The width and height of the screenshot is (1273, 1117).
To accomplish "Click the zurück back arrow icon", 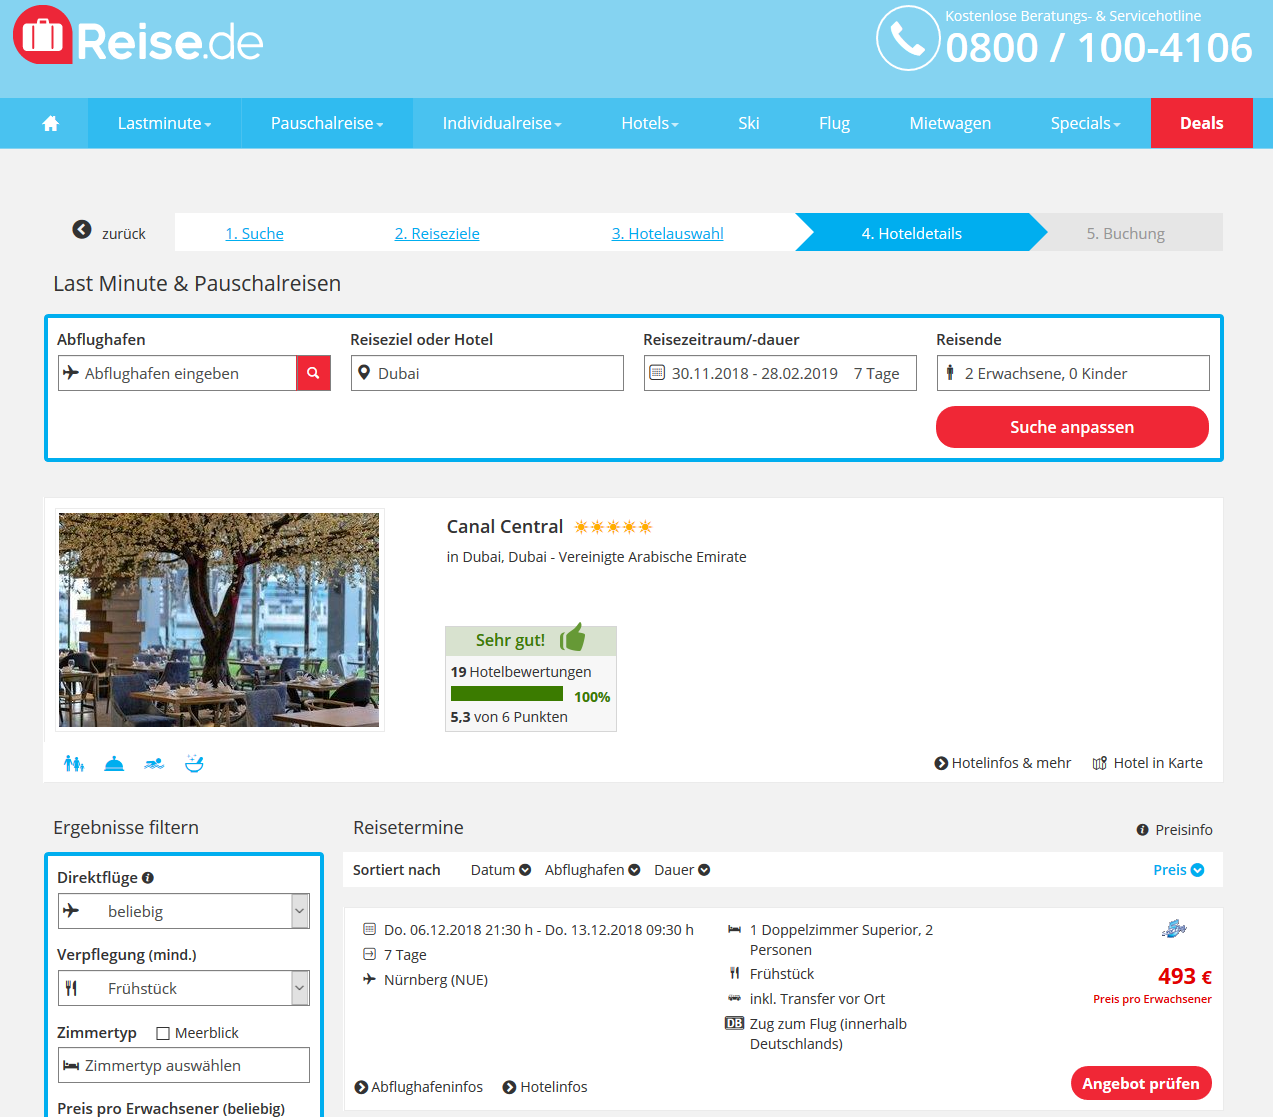I will tap(82, 230).
